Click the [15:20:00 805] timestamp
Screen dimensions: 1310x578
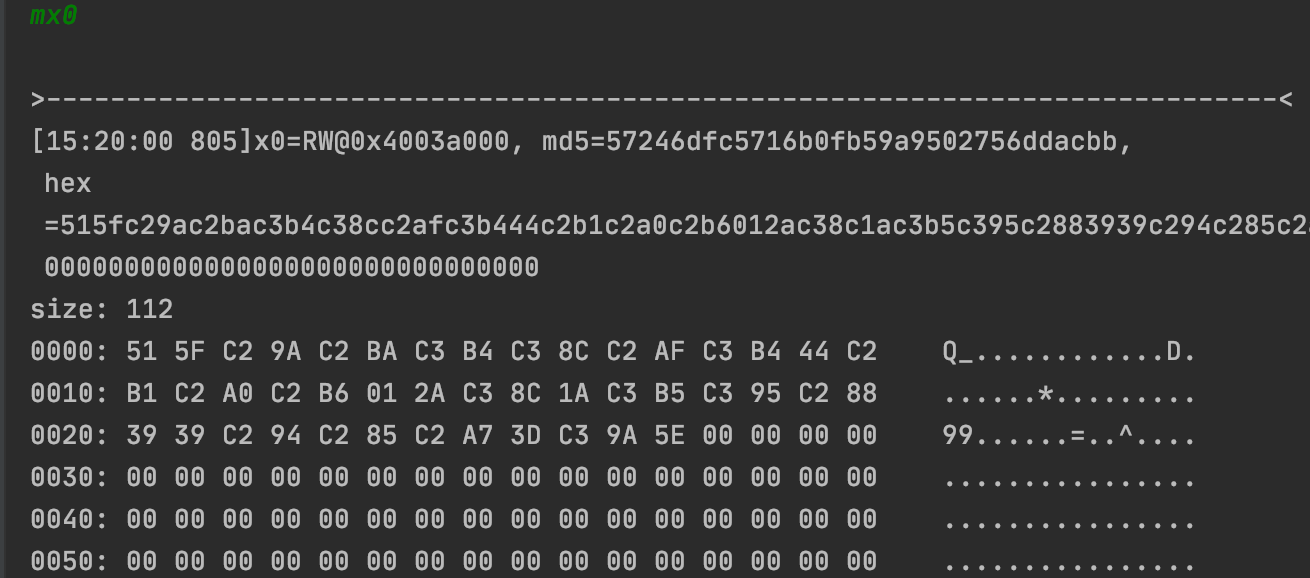tap(135, 142)
